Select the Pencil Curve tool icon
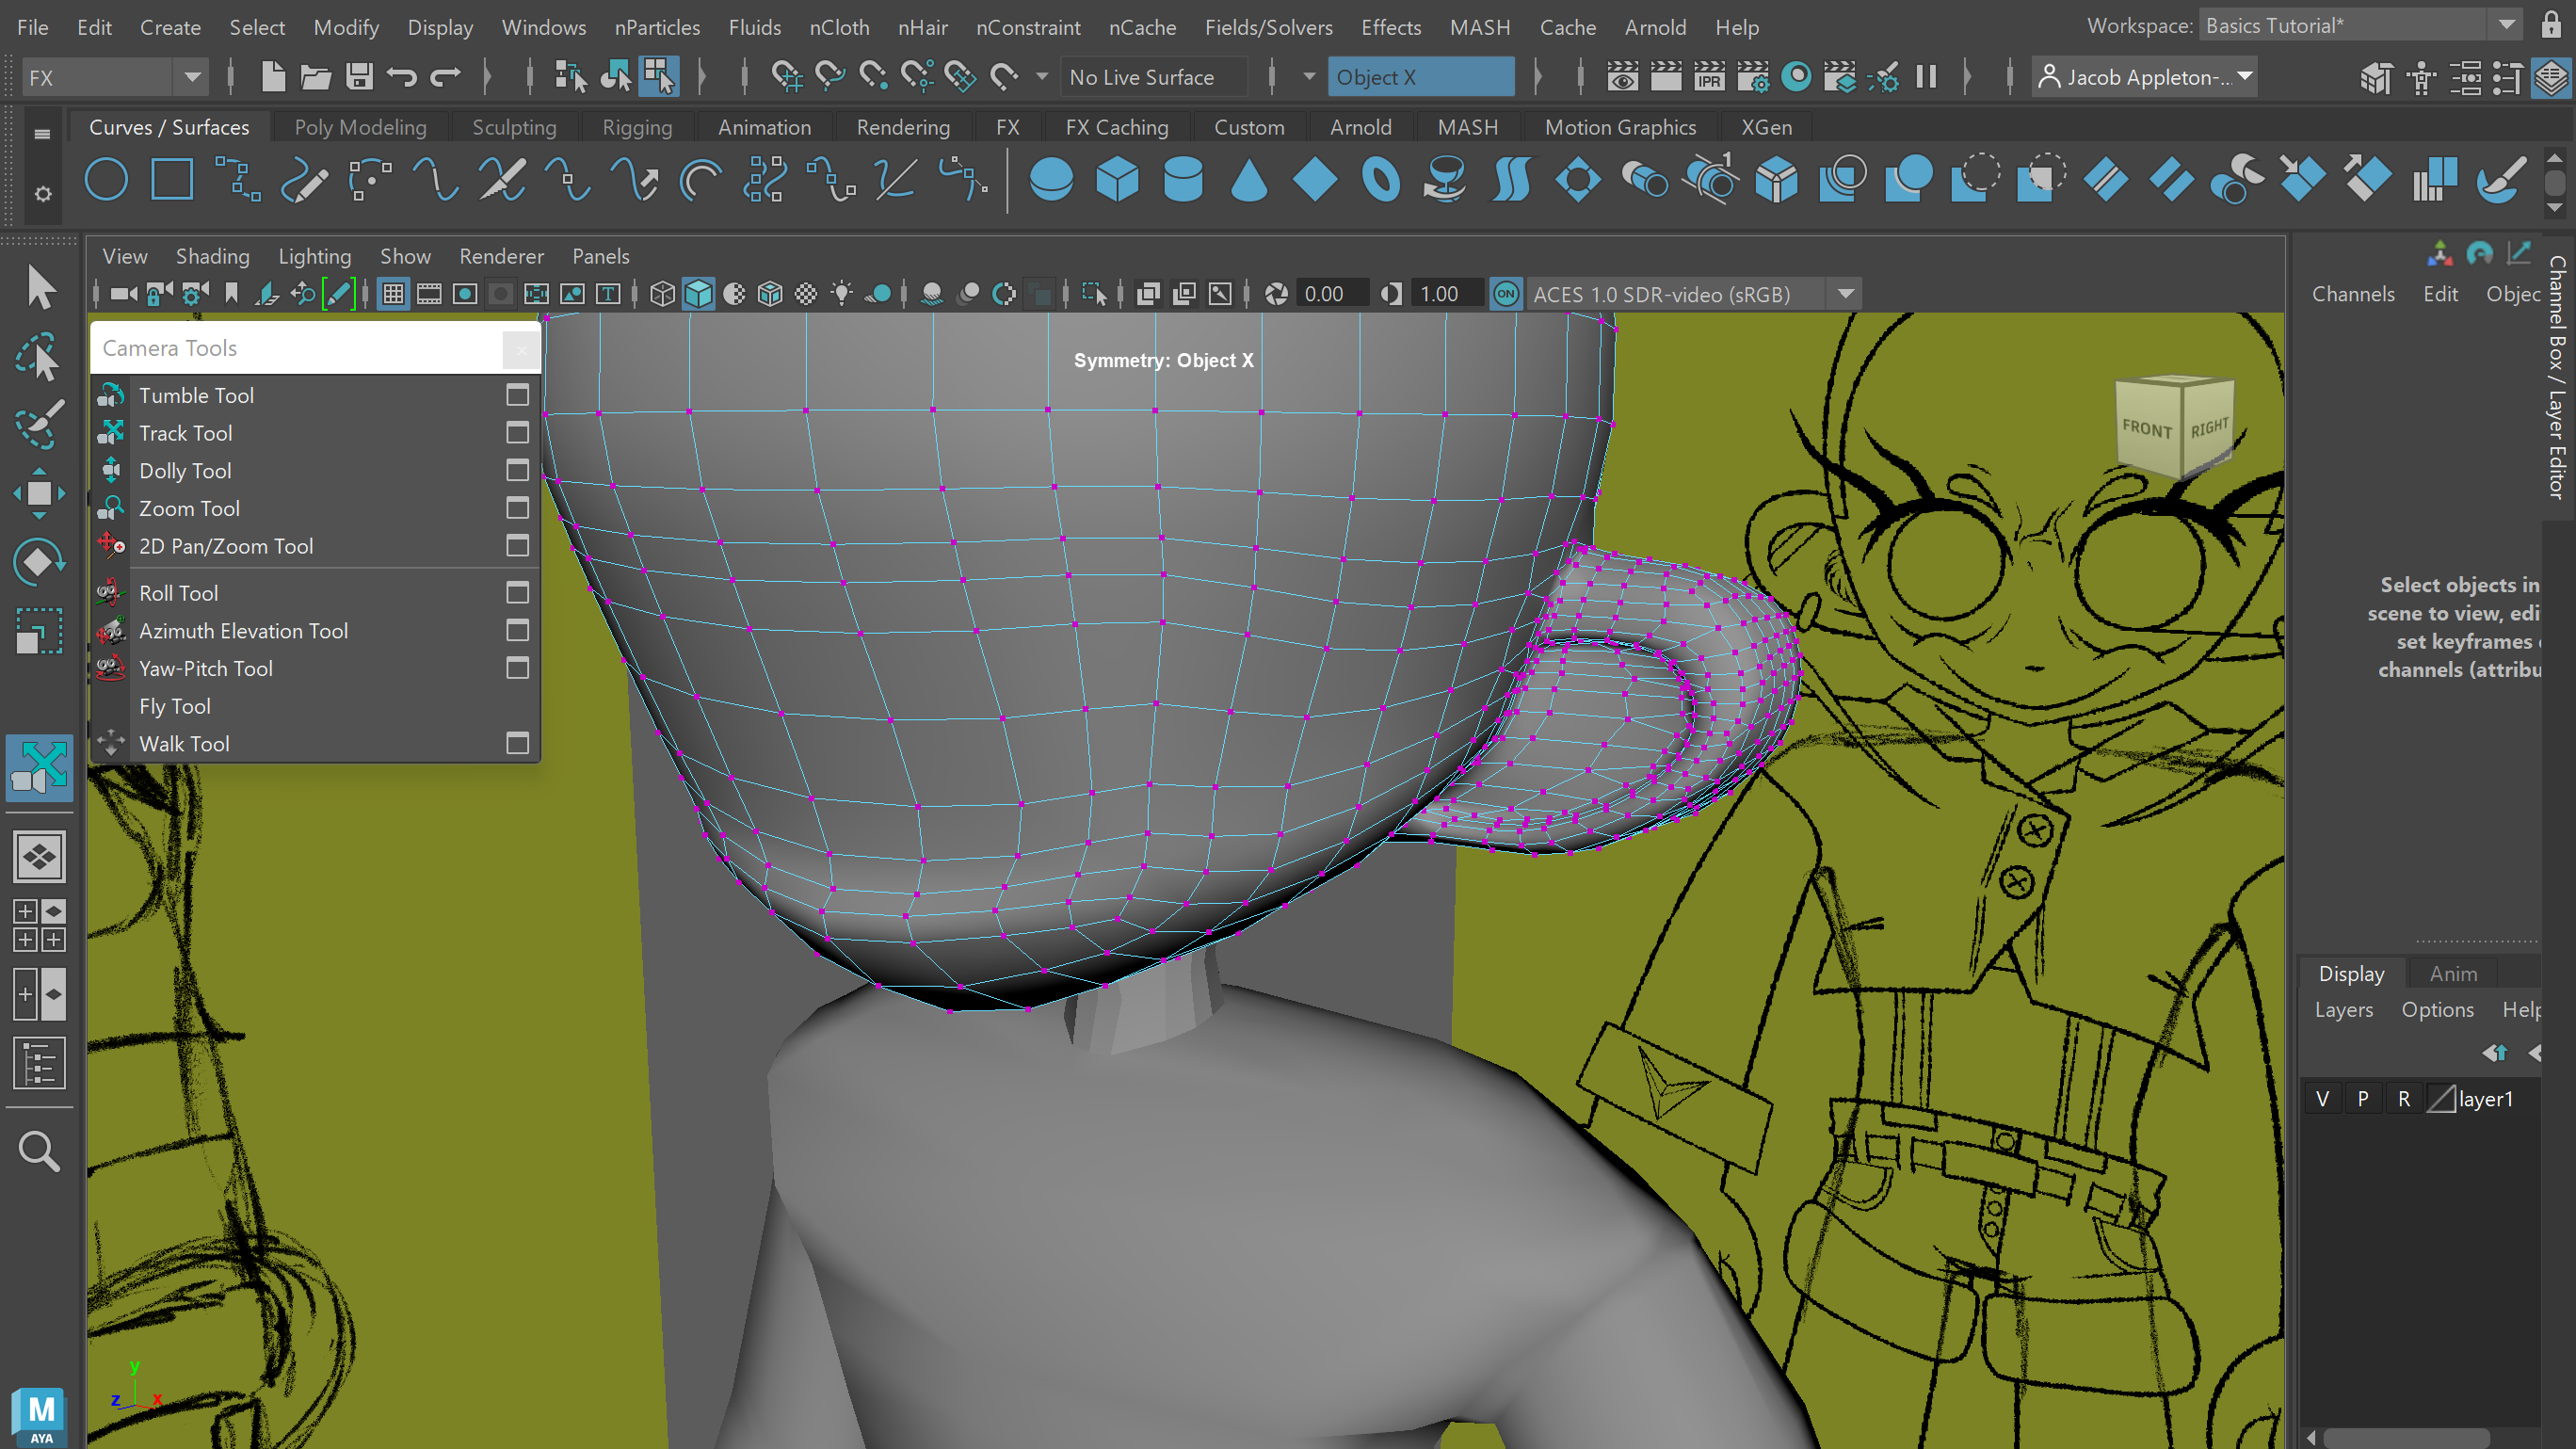2576x1449 pixels. (x=304, y=181)
